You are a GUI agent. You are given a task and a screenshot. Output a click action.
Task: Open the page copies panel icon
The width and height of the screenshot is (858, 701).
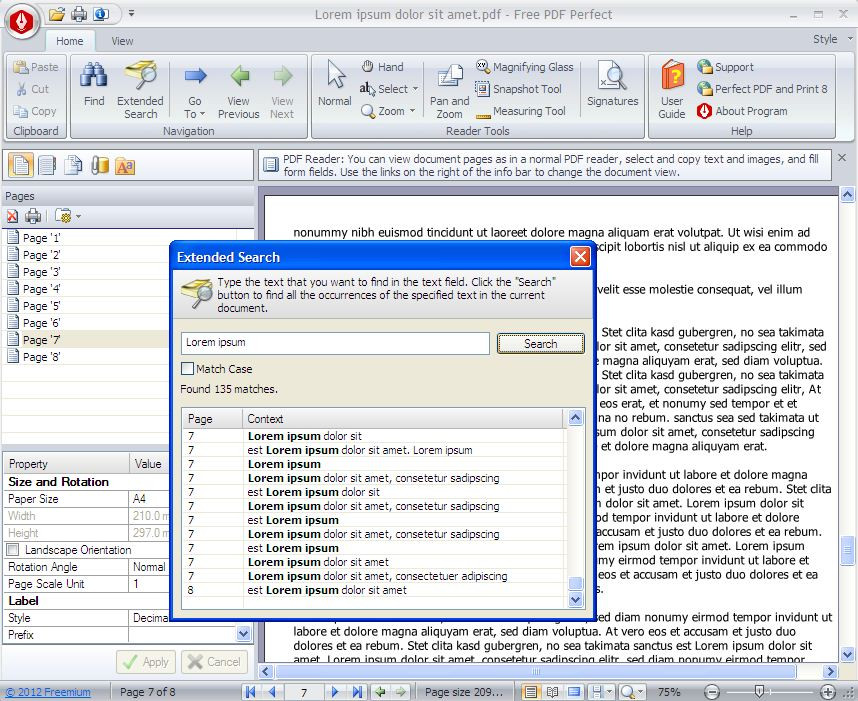click(x=73, y=165)
